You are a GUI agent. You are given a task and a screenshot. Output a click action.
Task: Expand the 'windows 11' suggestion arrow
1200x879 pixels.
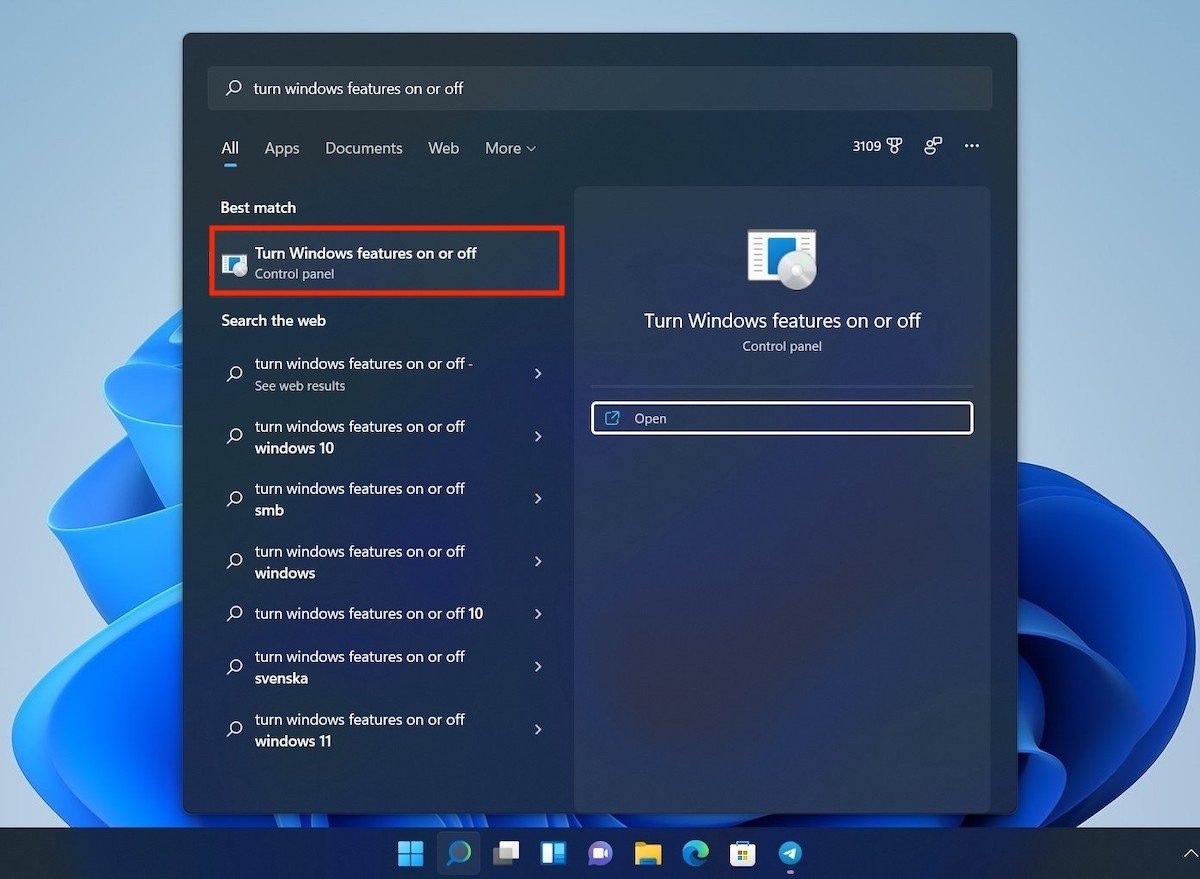point(538,729)
